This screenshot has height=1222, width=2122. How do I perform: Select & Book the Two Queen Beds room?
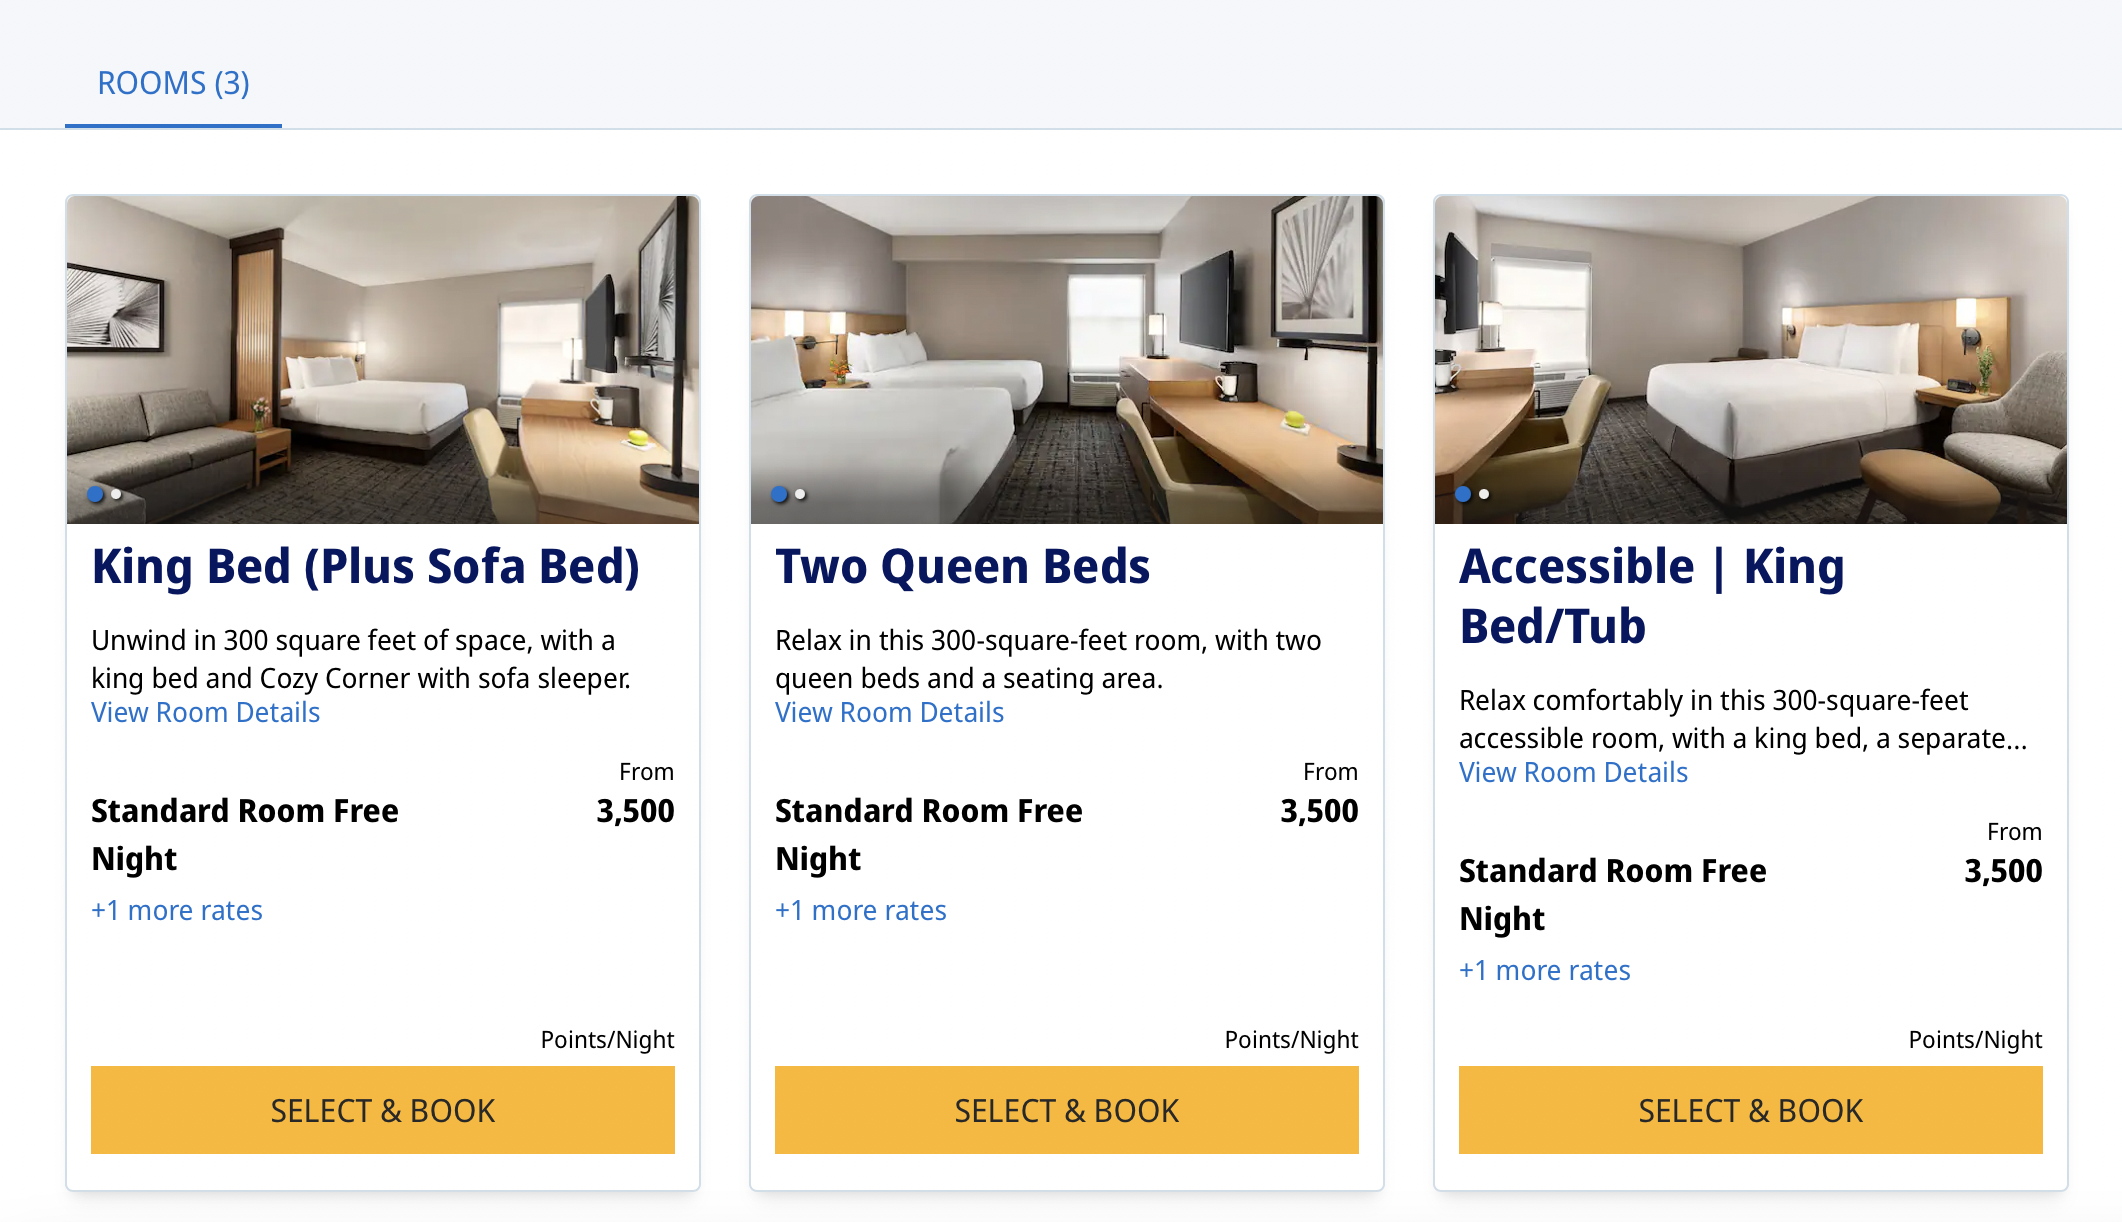tap(1066, 1110)
